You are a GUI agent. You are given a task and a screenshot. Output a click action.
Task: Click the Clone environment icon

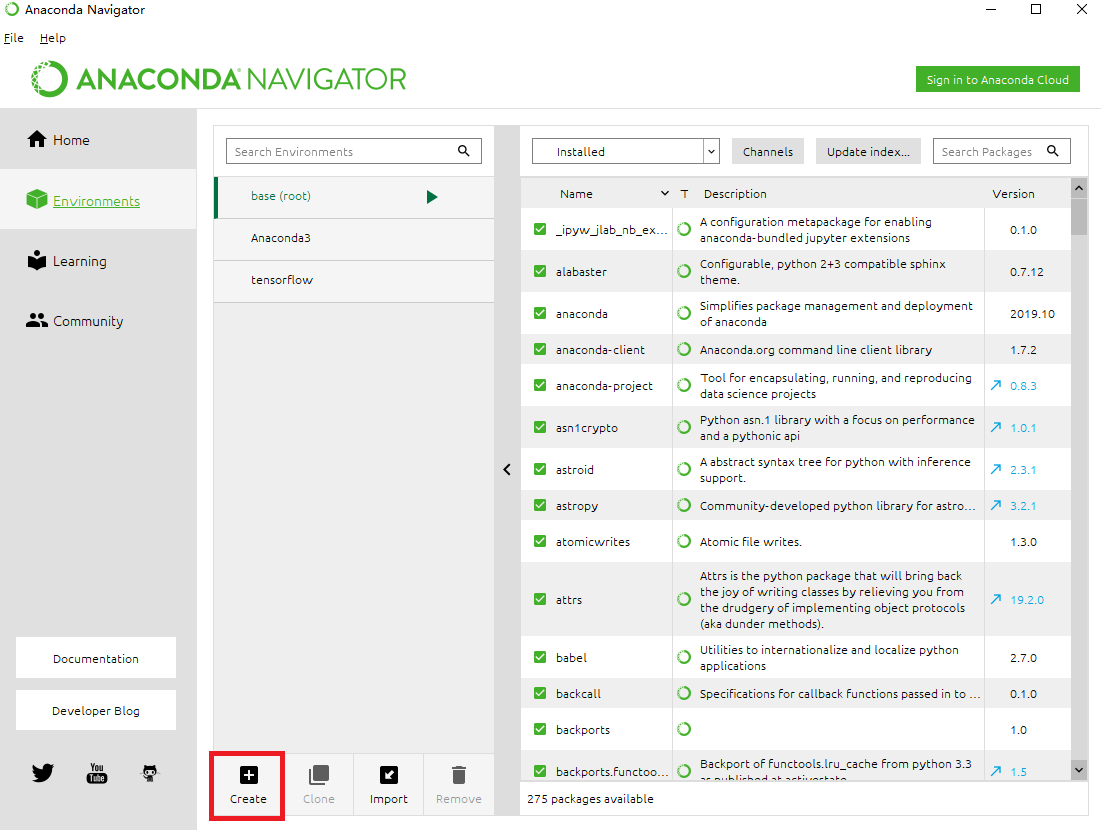tap(319, 775)
